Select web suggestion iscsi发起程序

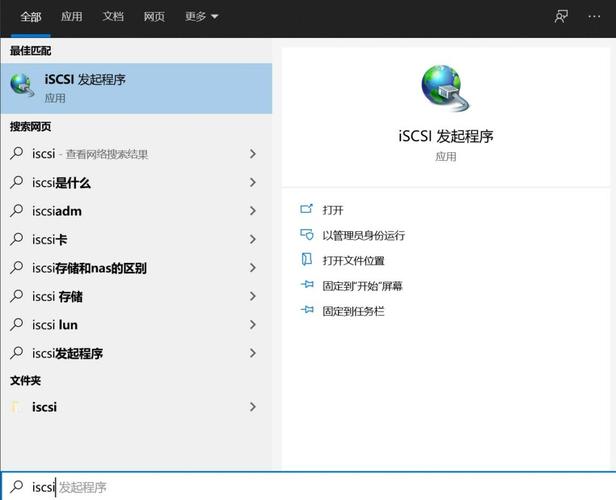136,353
